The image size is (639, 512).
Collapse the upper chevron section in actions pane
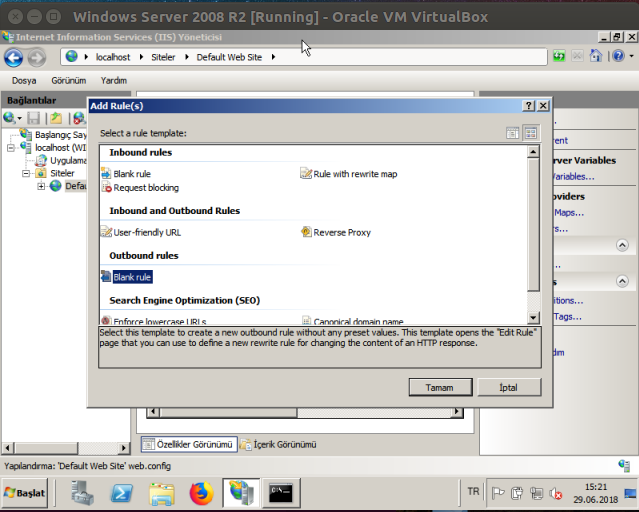[x=622, y=245]
